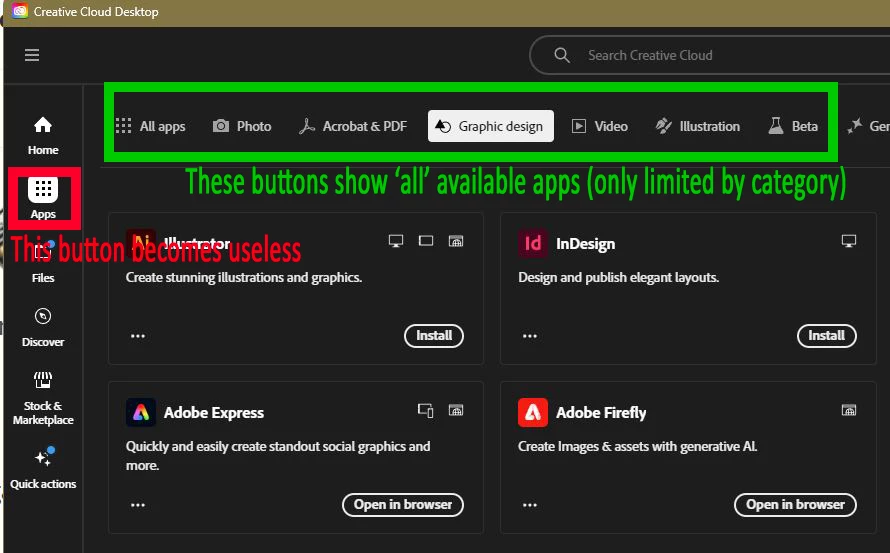This screenshot has height=553, width=890.
Task: Open Adobe Express in browser
Action: coord(403,505)
